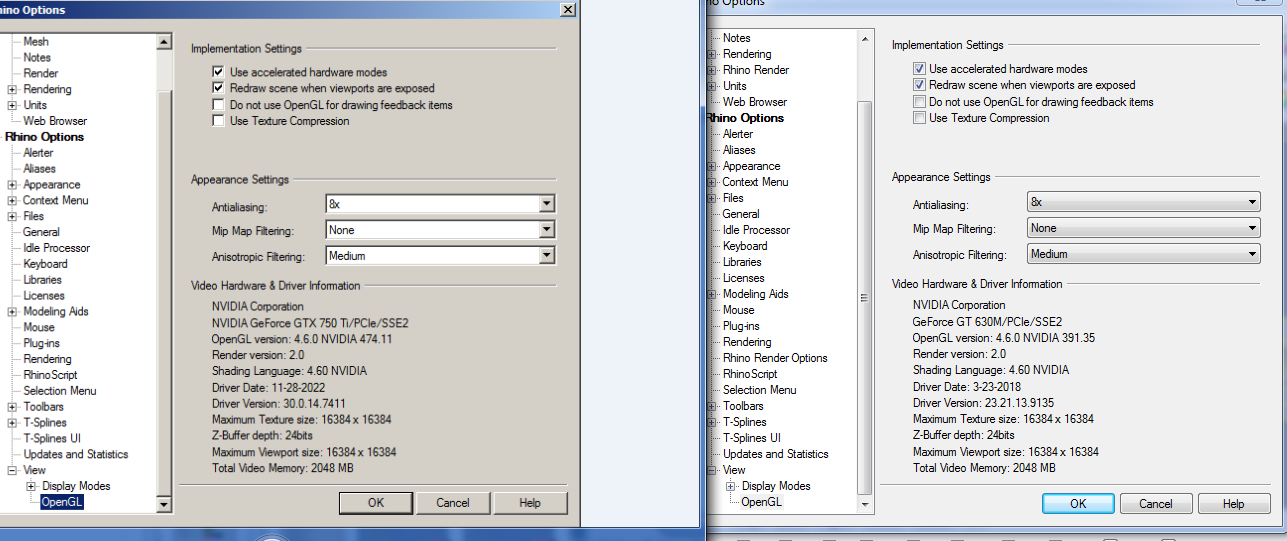Expand Toolbars node in GT 630M window
Image resolution: width=1287 pixels, height=541 pixels.
click(x=713, y=406)
